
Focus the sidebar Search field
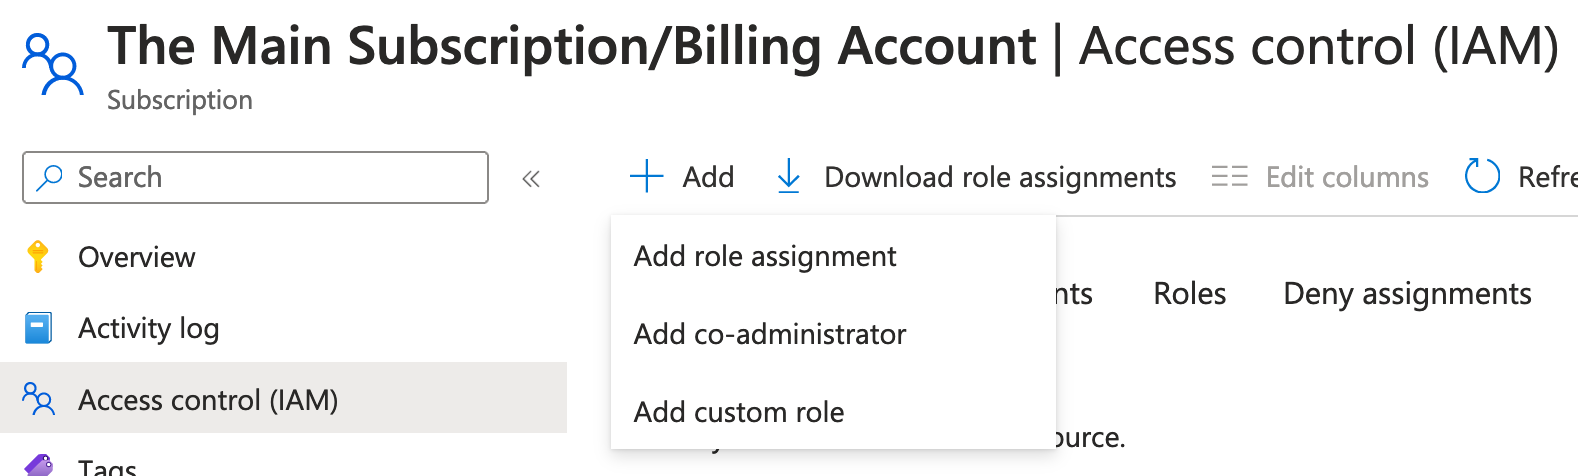[x=270, y=178]
